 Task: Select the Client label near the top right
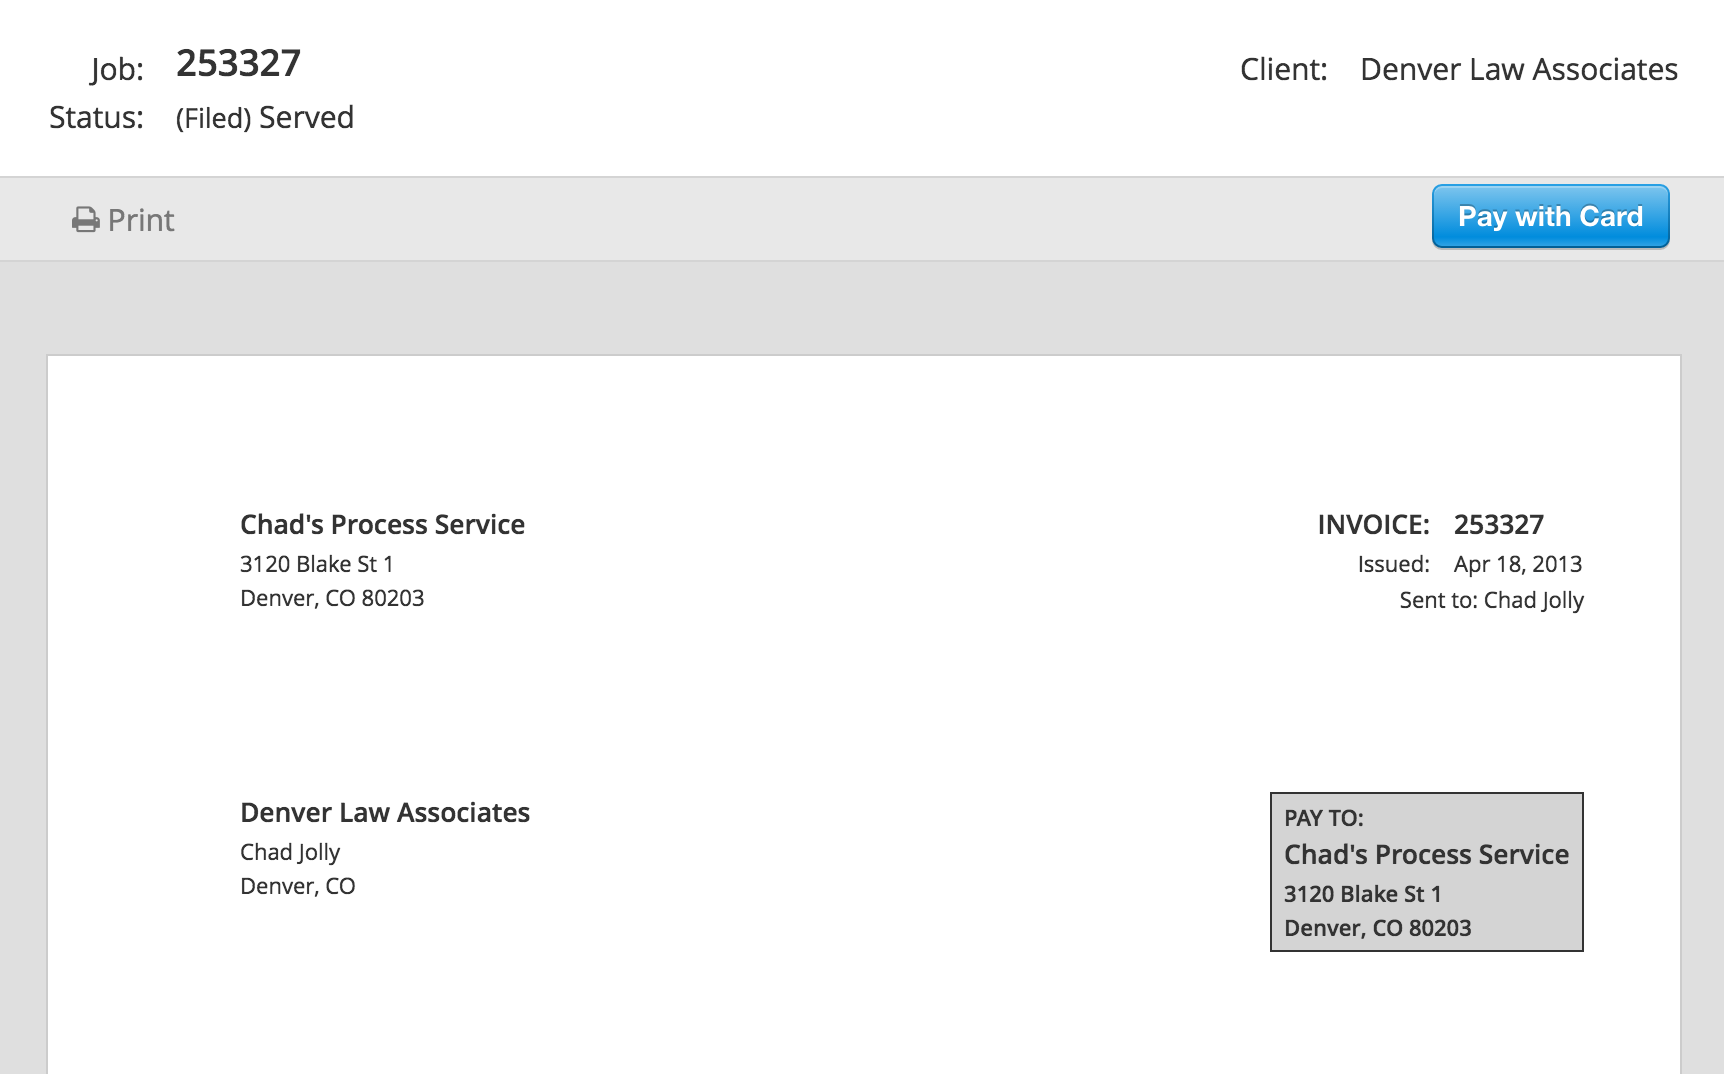pyautogui.click(x=1283, y=69)
